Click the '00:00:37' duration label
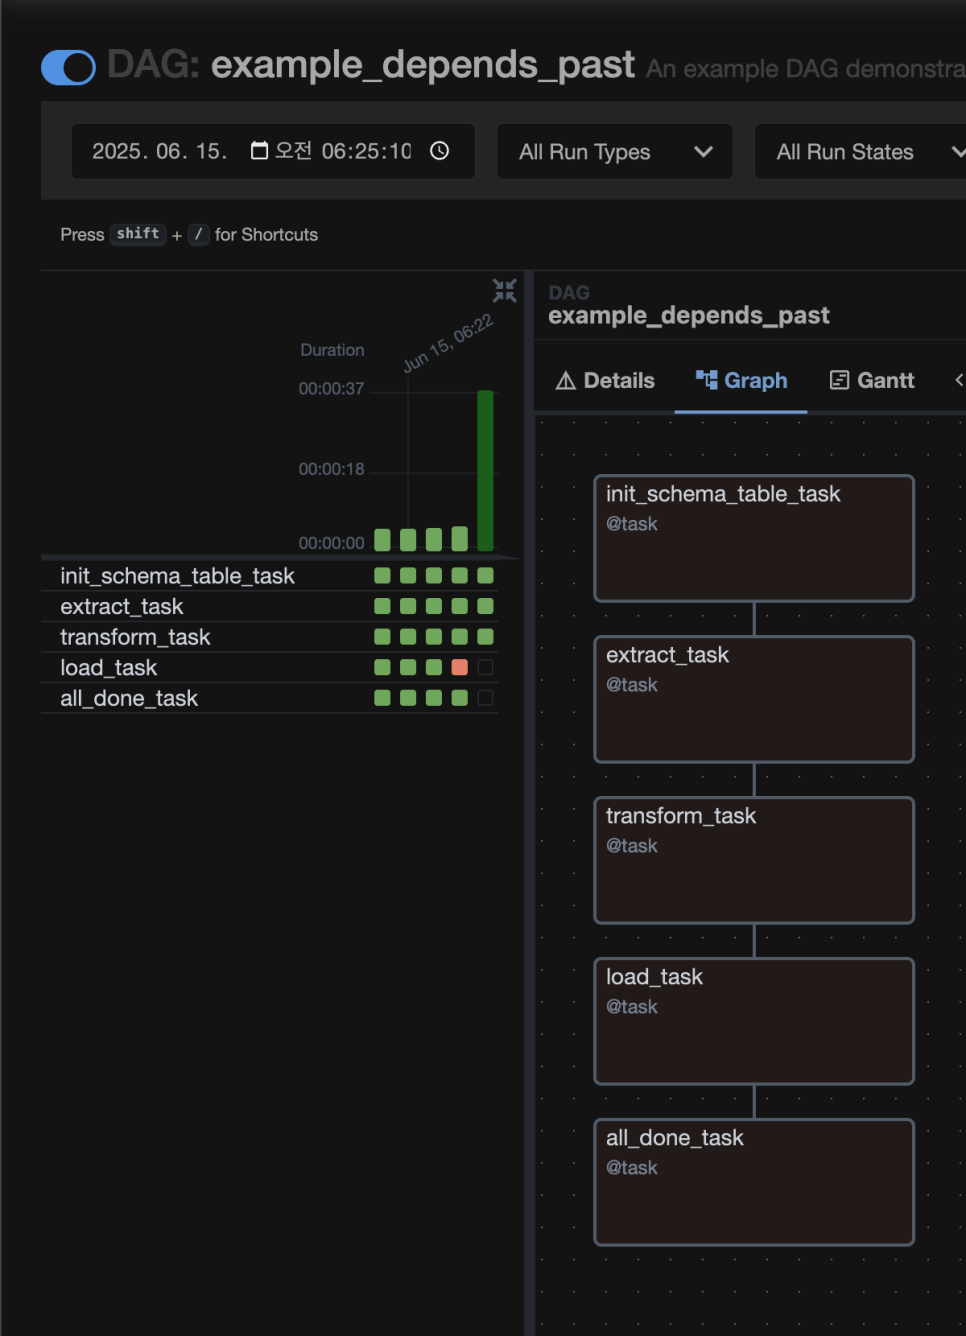 click(x=331, y=389)
